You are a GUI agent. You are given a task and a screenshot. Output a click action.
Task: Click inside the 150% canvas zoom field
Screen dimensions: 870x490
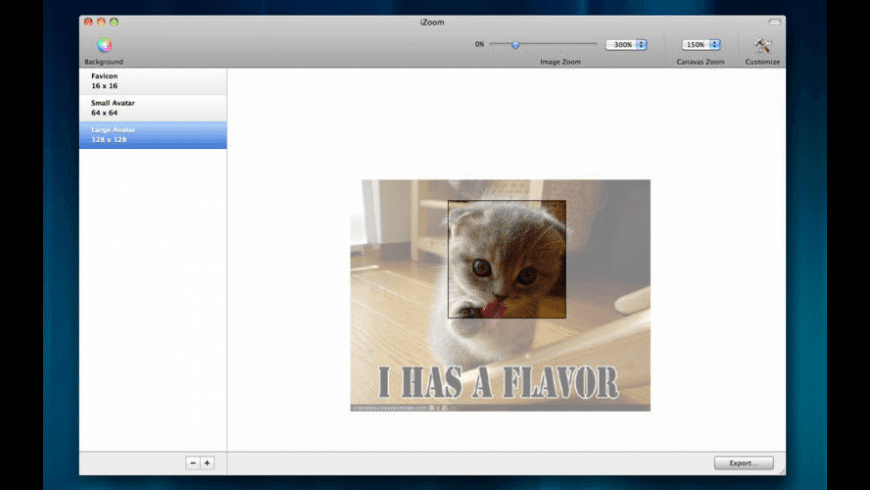[695, 44]
